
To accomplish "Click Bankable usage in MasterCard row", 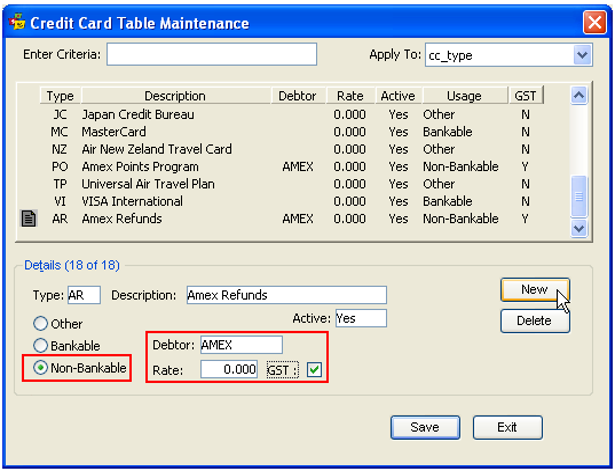I will (448, 132).
